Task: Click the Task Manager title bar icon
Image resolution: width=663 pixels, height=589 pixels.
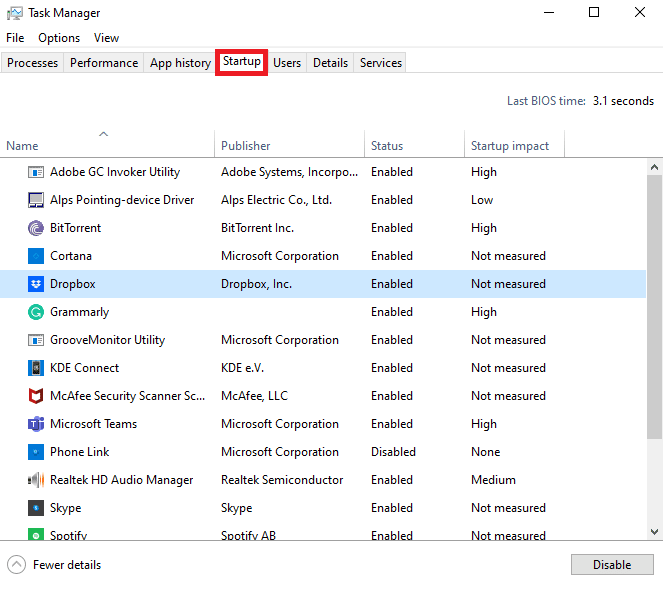Action: 15,13
